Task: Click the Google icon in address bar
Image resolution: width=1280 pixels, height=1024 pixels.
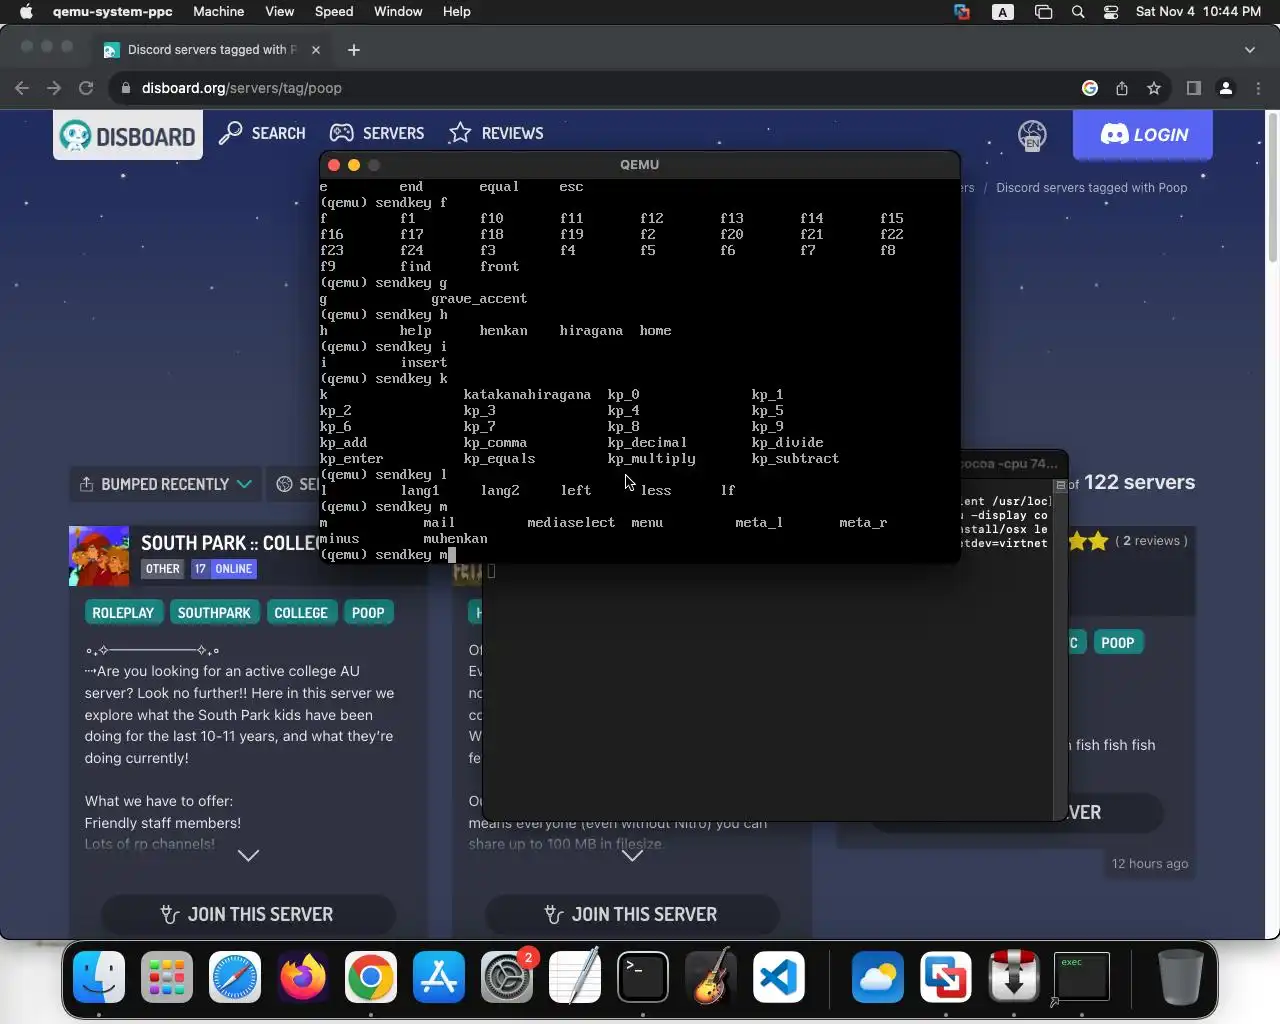Action: pos(1090,88)
